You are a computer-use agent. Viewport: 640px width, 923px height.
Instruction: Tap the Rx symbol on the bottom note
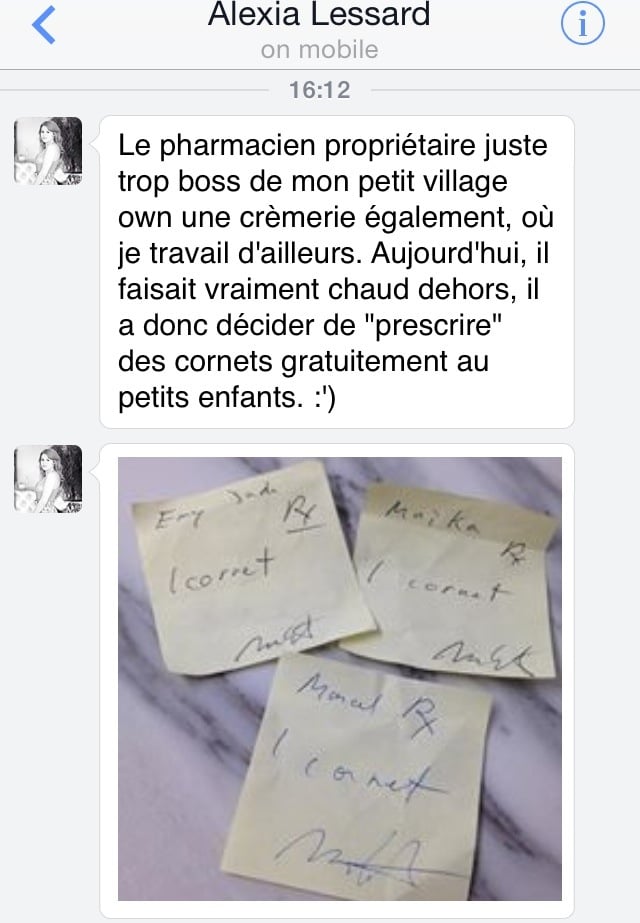[x=420, y=716]
